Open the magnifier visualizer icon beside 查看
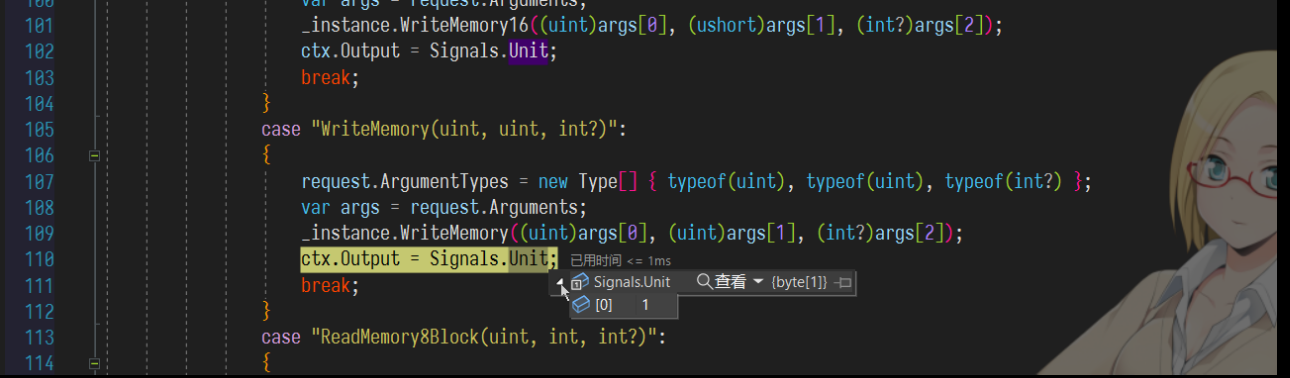 pyautogui.click(x=704, y=282)
